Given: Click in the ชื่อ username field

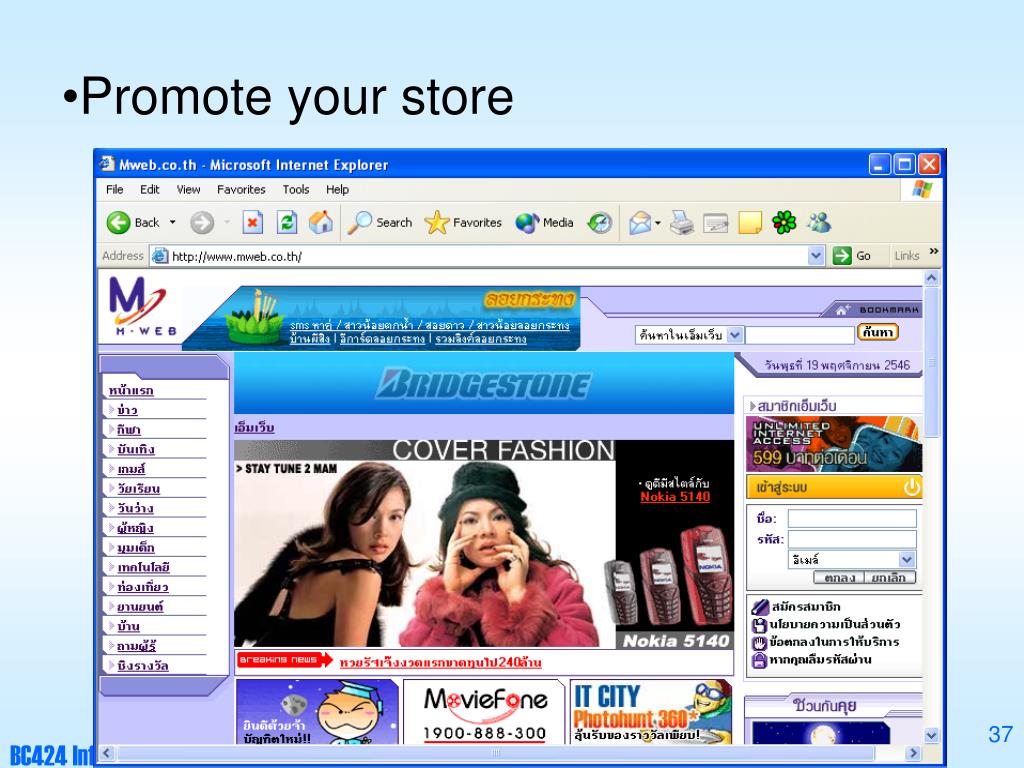Looking at the screenshot, I should pyautogui.click(x=852, y=519).
